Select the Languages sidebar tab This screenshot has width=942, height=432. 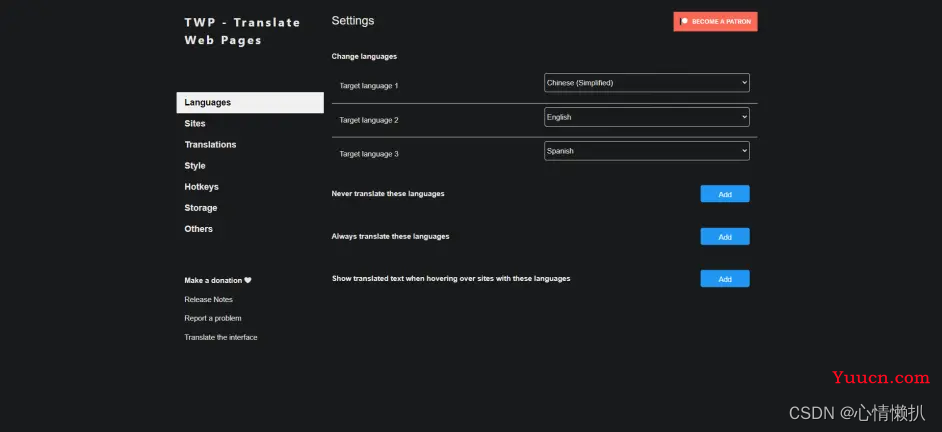[250, 102]
